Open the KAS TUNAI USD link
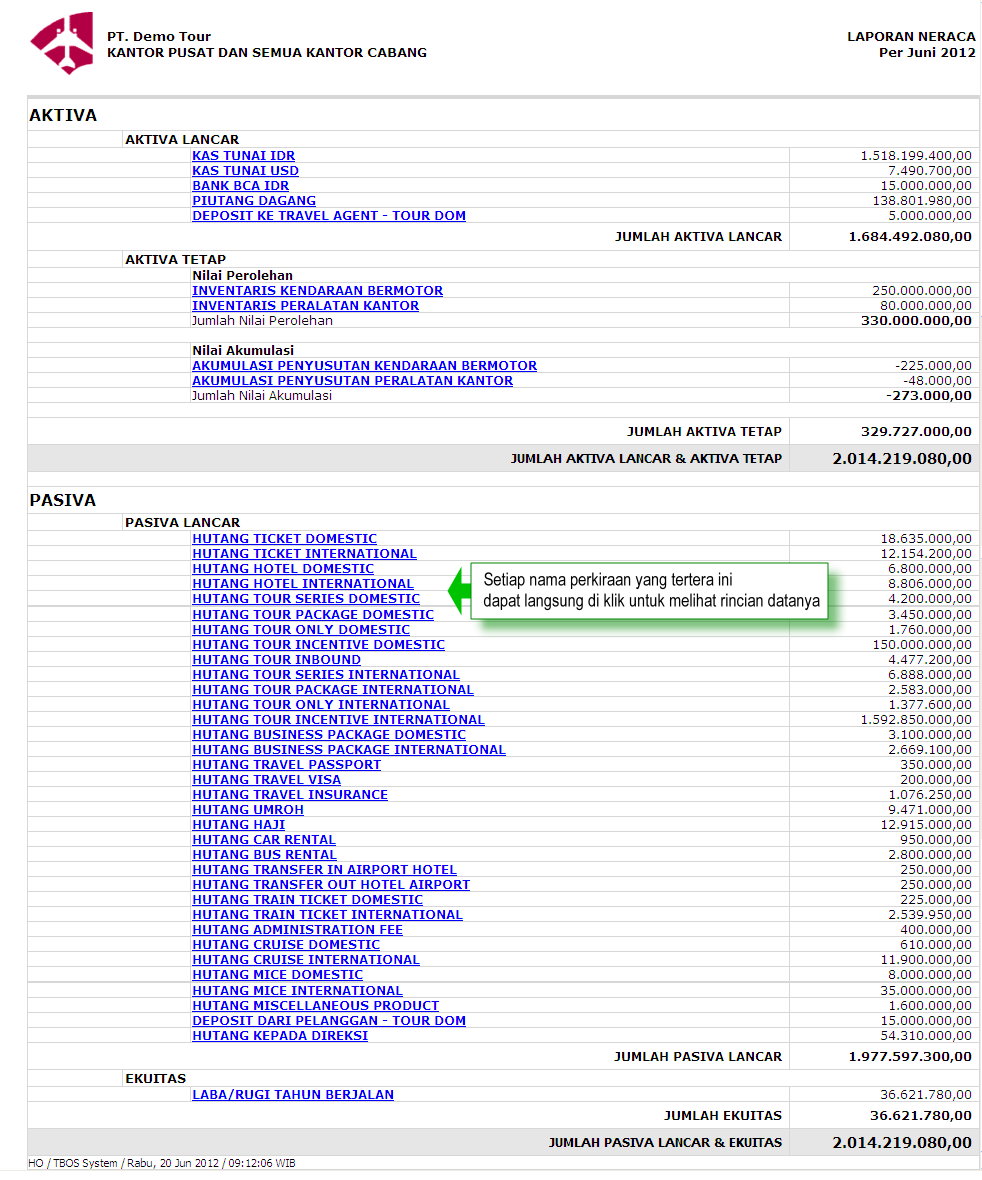 pyautogui.click(x=245, y=171)
